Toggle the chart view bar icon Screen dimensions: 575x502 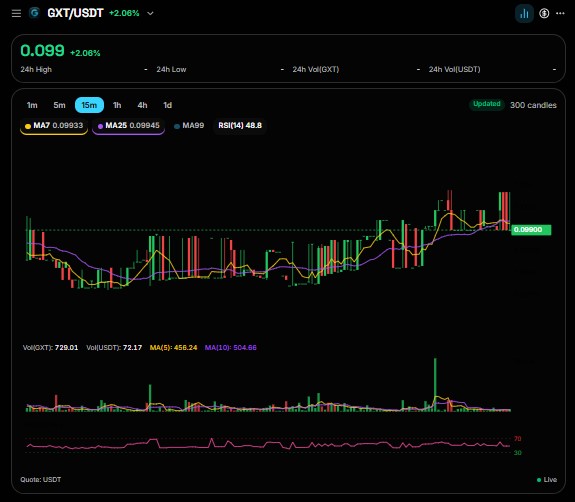coord(524,14)
